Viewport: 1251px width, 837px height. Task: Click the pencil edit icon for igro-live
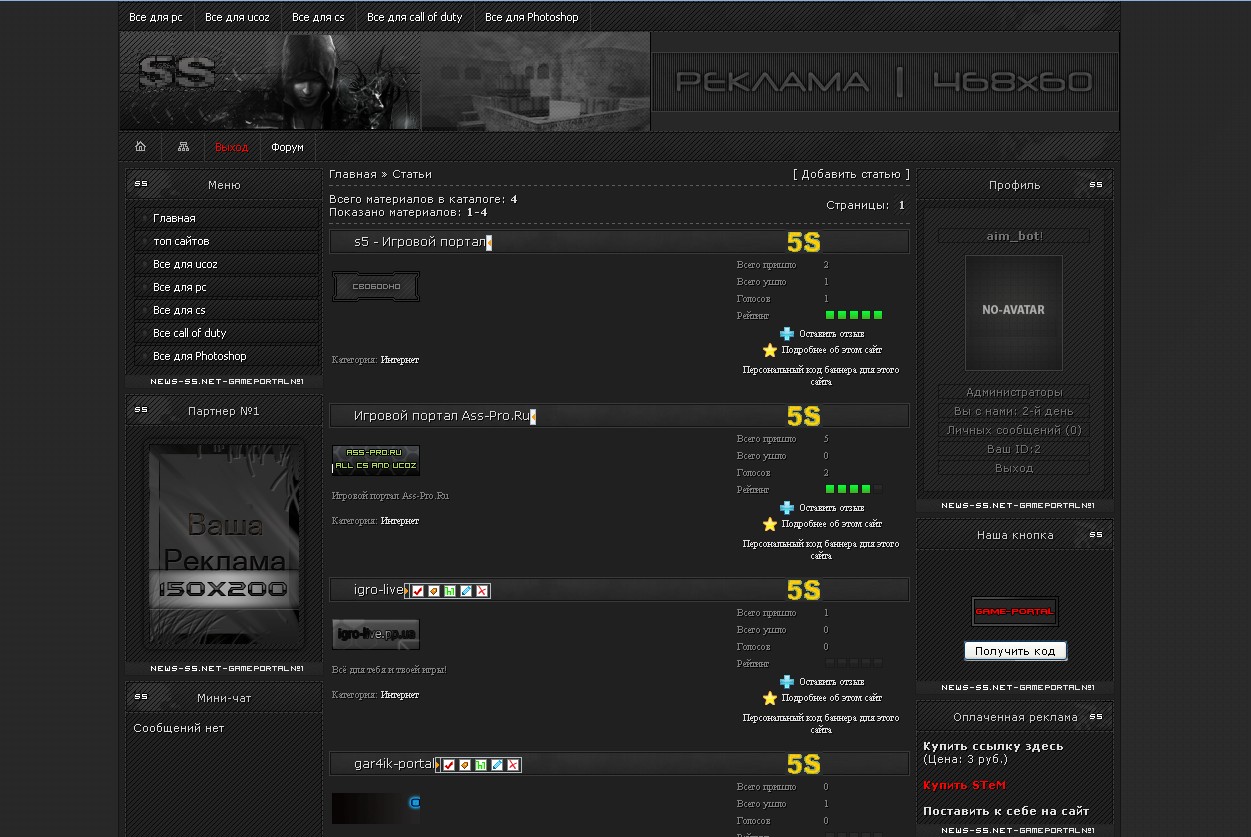[466, 591]
